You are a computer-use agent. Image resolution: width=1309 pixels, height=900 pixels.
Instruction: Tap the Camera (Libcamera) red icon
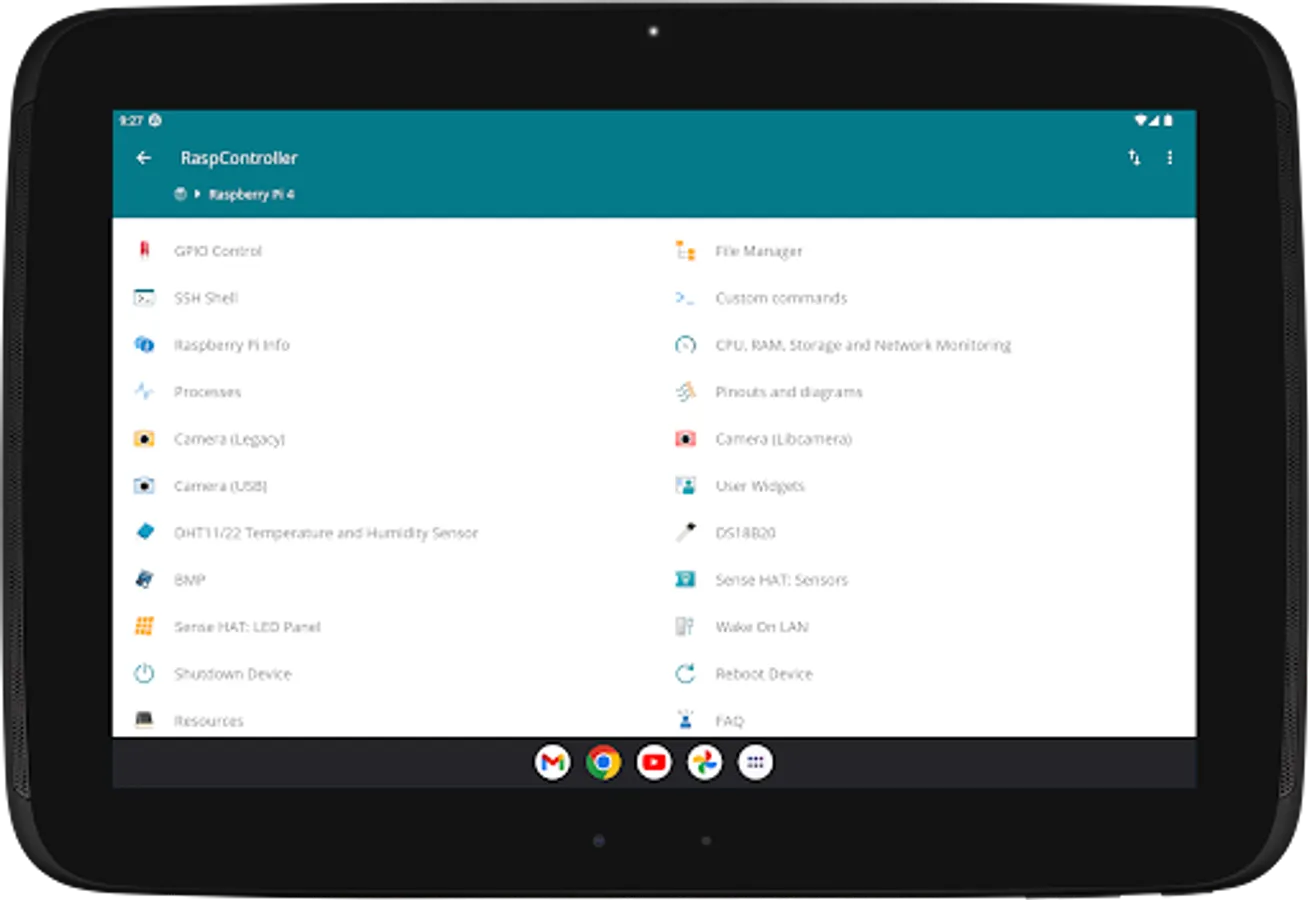coord(685,439)
